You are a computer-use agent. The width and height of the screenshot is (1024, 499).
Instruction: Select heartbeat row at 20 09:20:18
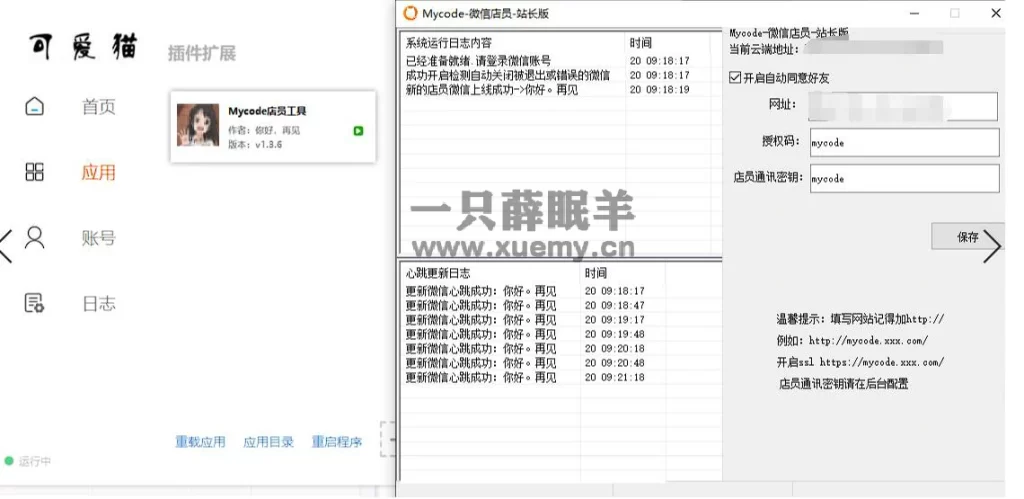[x=525, y=349]
